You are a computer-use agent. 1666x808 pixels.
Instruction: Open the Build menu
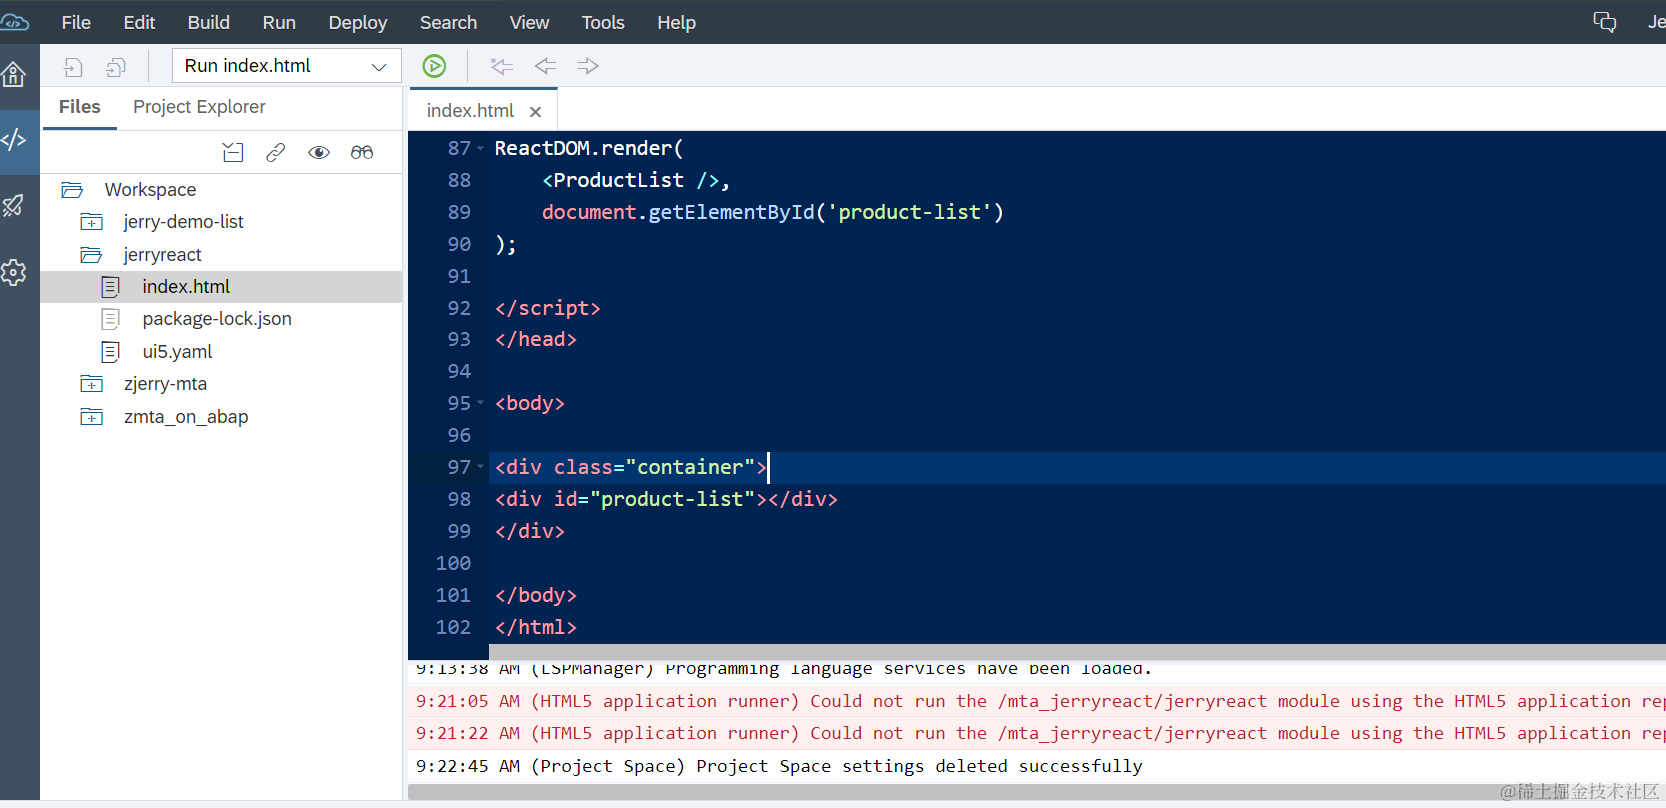tap(209, 22)
